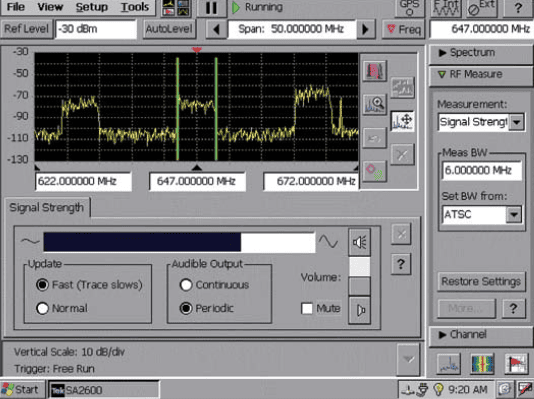Select the zoom magnifier spectrum icon
This screenshot has height=399, width=534.
pyautogui.click(x=374, y=104)
